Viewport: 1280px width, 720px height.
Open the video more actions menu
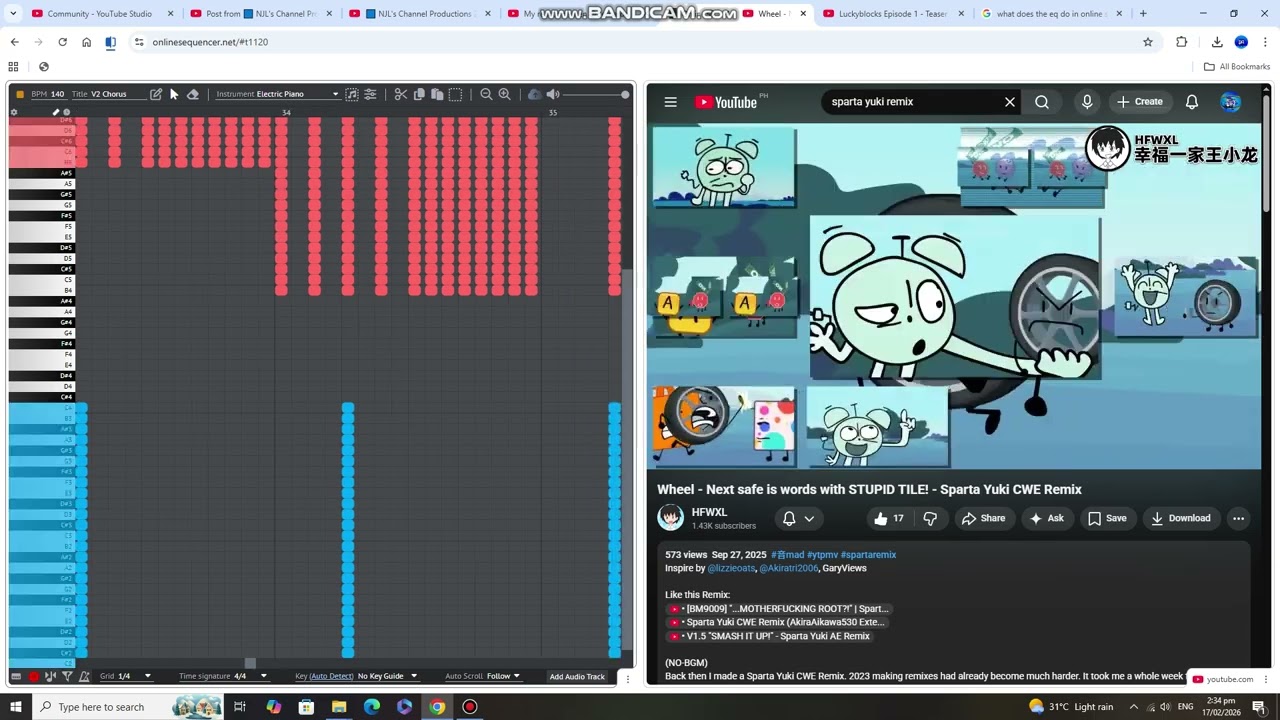(x=1239, y=518)
